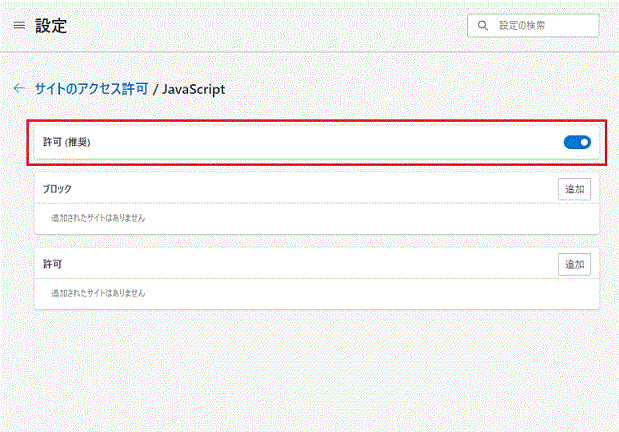Go back using the blue arrow icon
The height and width of the screenshot is (432, 619).
(19, 88)
